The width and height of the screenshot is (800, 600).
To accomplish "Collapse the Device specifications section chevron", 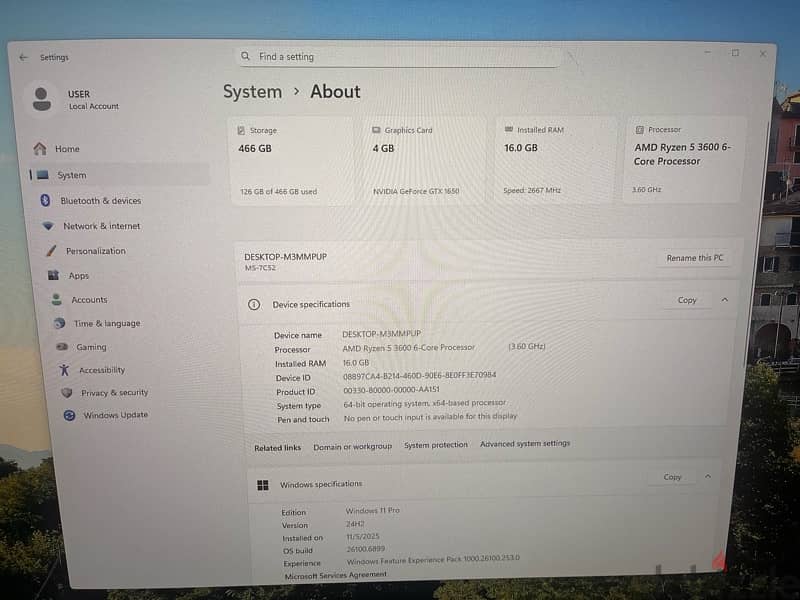I will (x=724, y=300).
